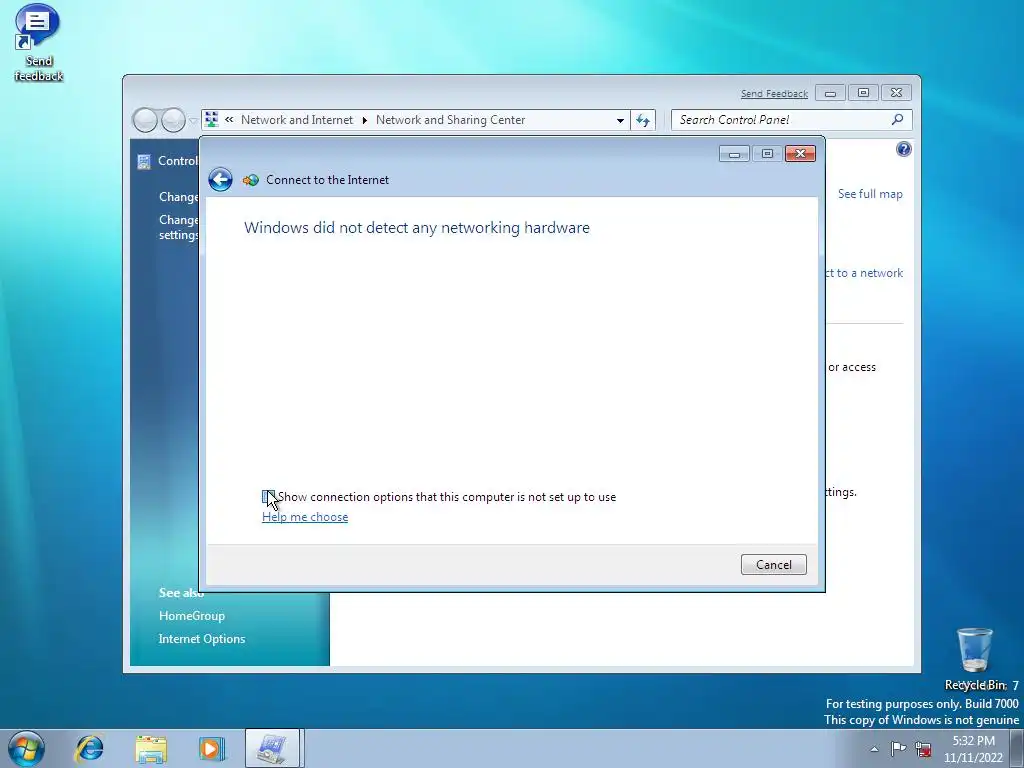Click connect to a network link behind dialog
The image size is (1024, 768).
coord(865,273)
